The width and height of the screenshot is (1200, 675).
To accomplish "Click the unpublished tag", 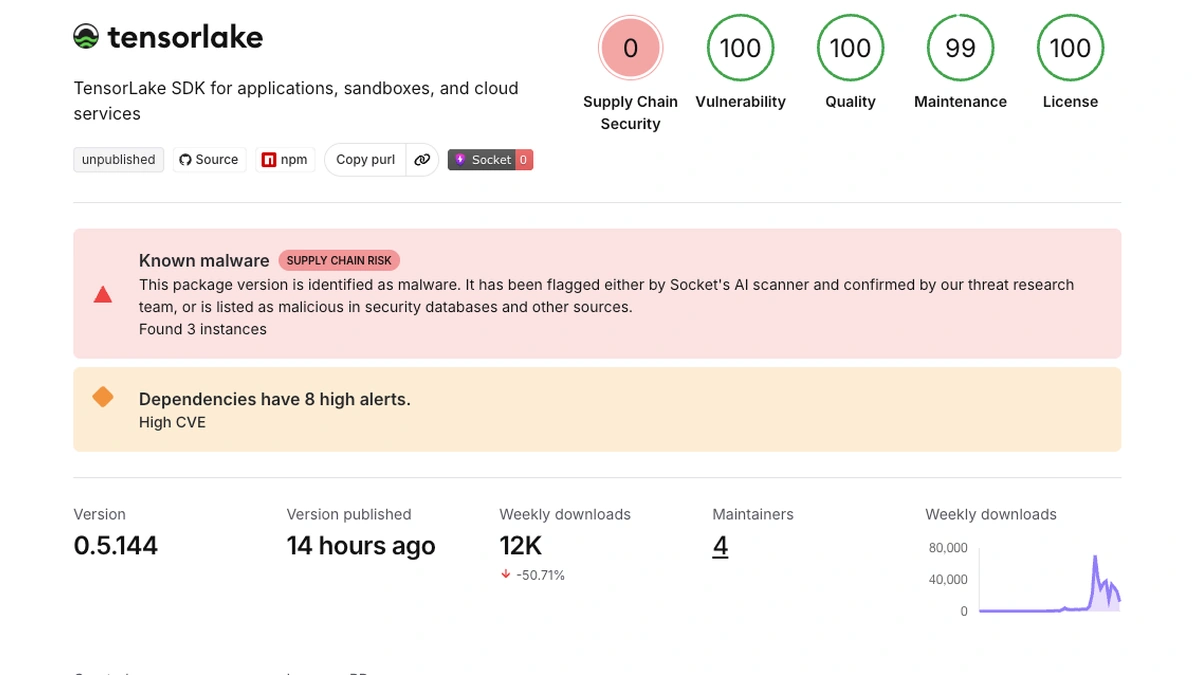I will coord(118,160).
